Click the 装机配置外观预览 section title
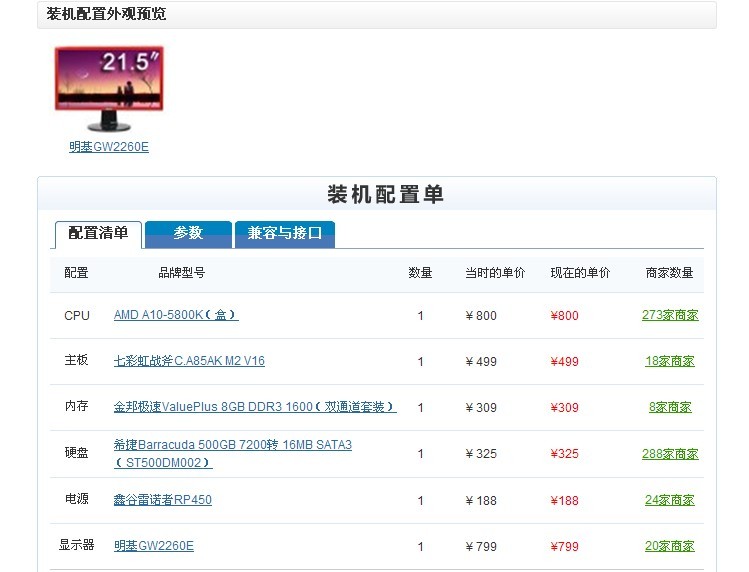Viewport: 749px width, 572px height. [106, 14]
